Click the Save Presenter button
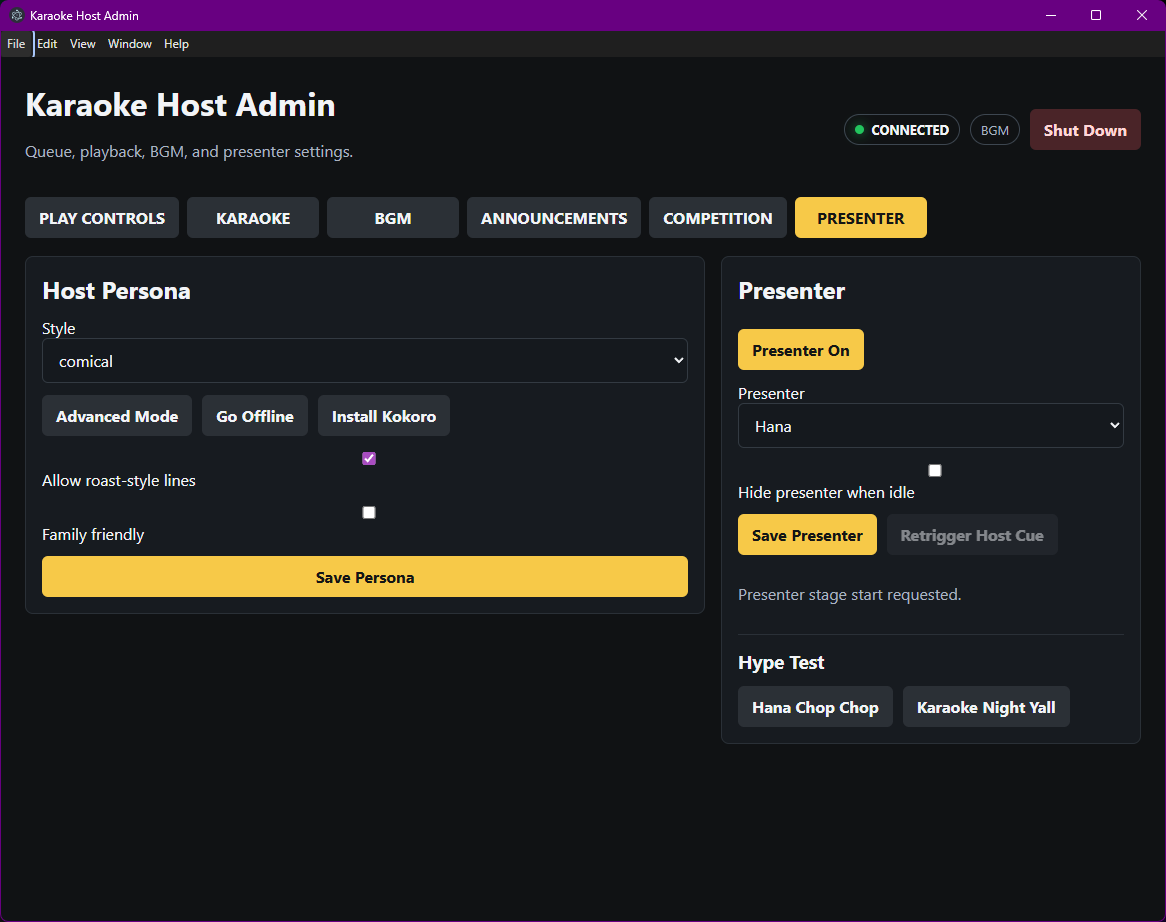Viewport: 1166px width, 922px height. [x=807, y=535]
